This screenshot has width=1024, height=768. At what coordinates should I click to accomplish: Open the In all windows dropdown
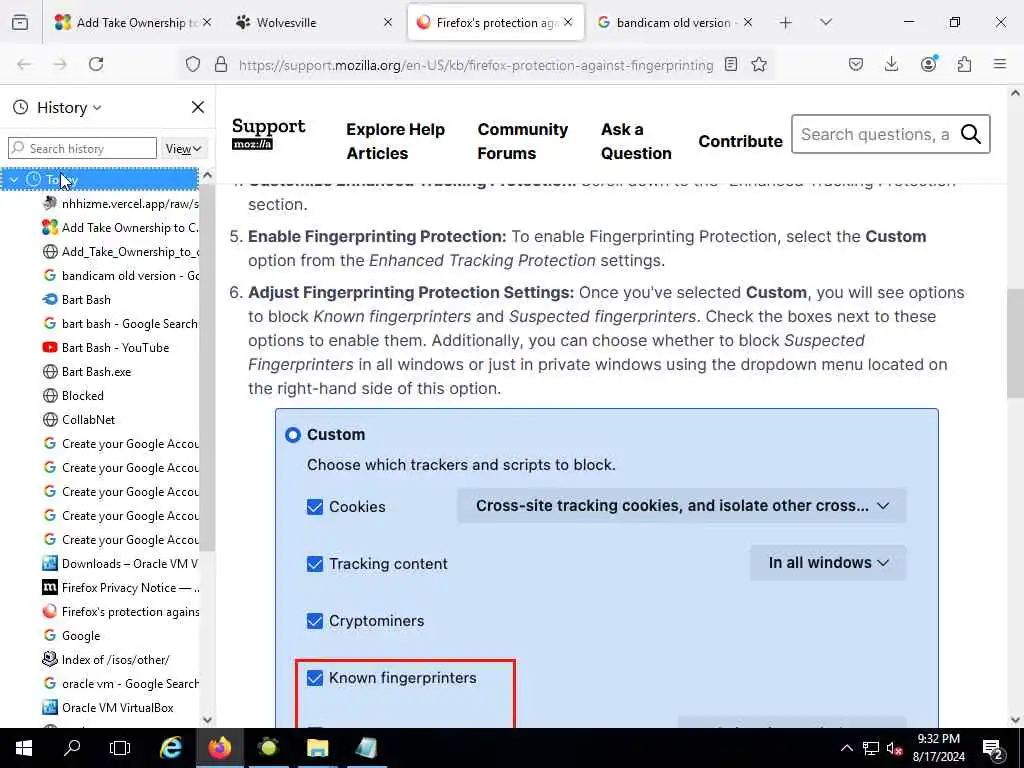[x=828, y=563]
